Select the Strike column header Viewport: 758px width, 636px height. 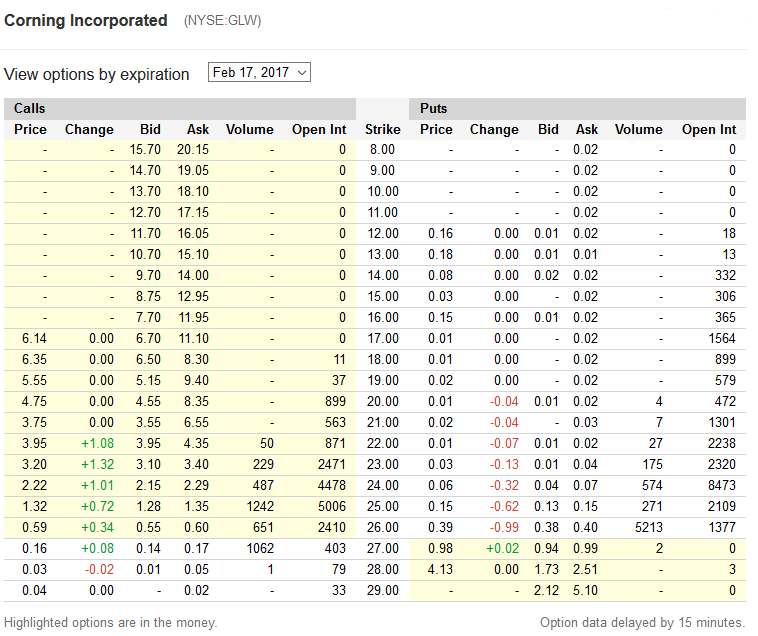coord(382,130)
